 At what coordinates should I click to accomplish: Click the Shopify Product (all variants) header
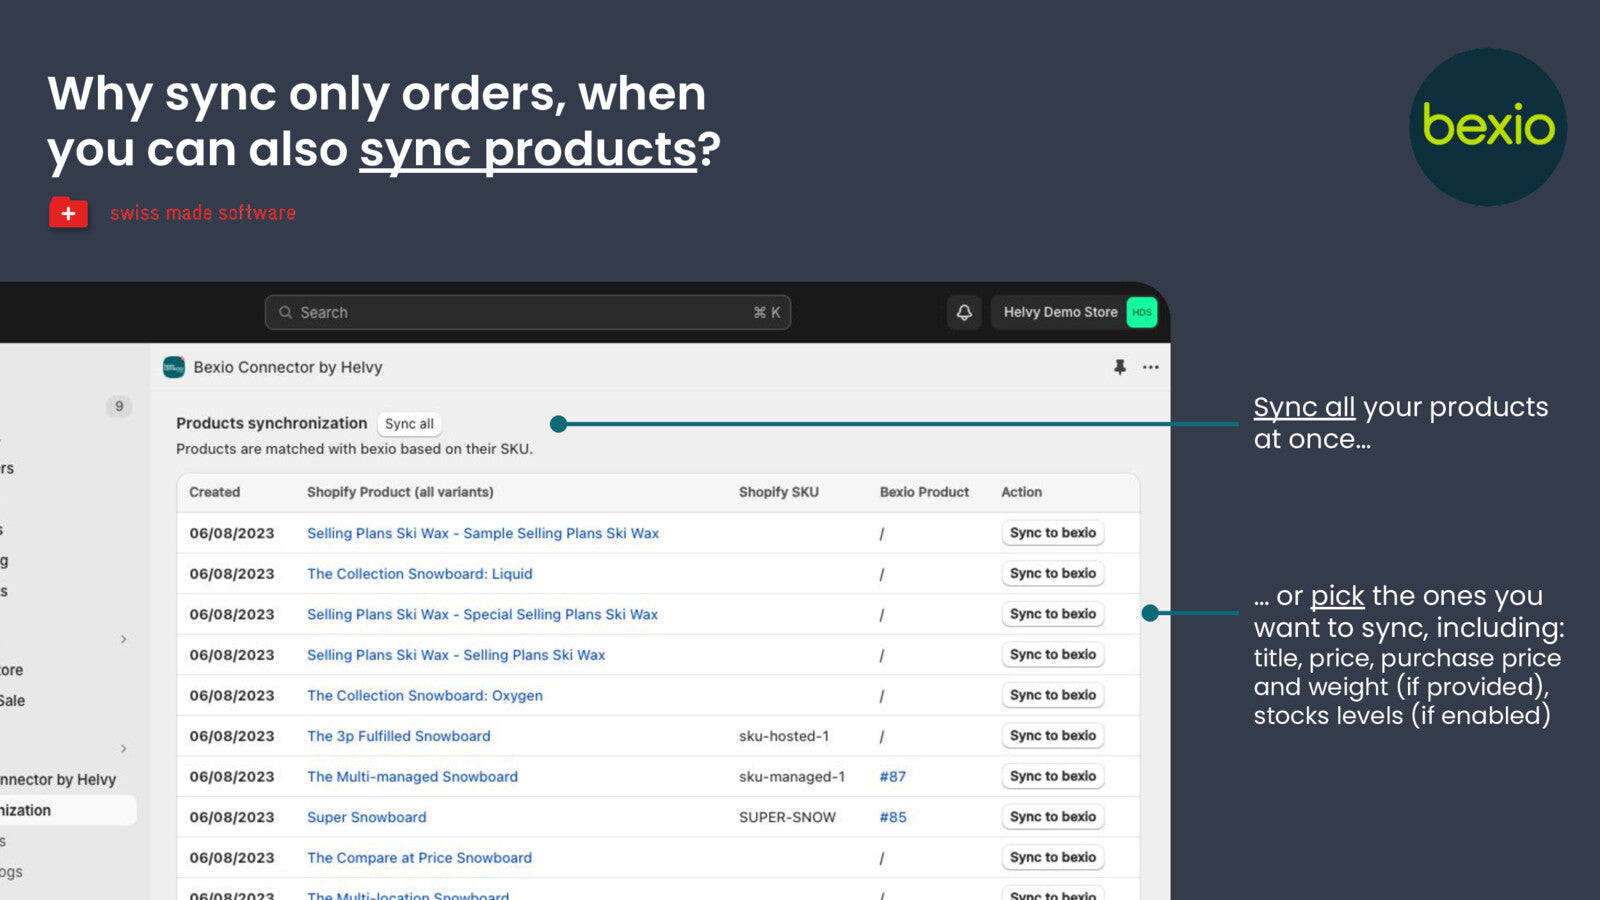[400, 492]
